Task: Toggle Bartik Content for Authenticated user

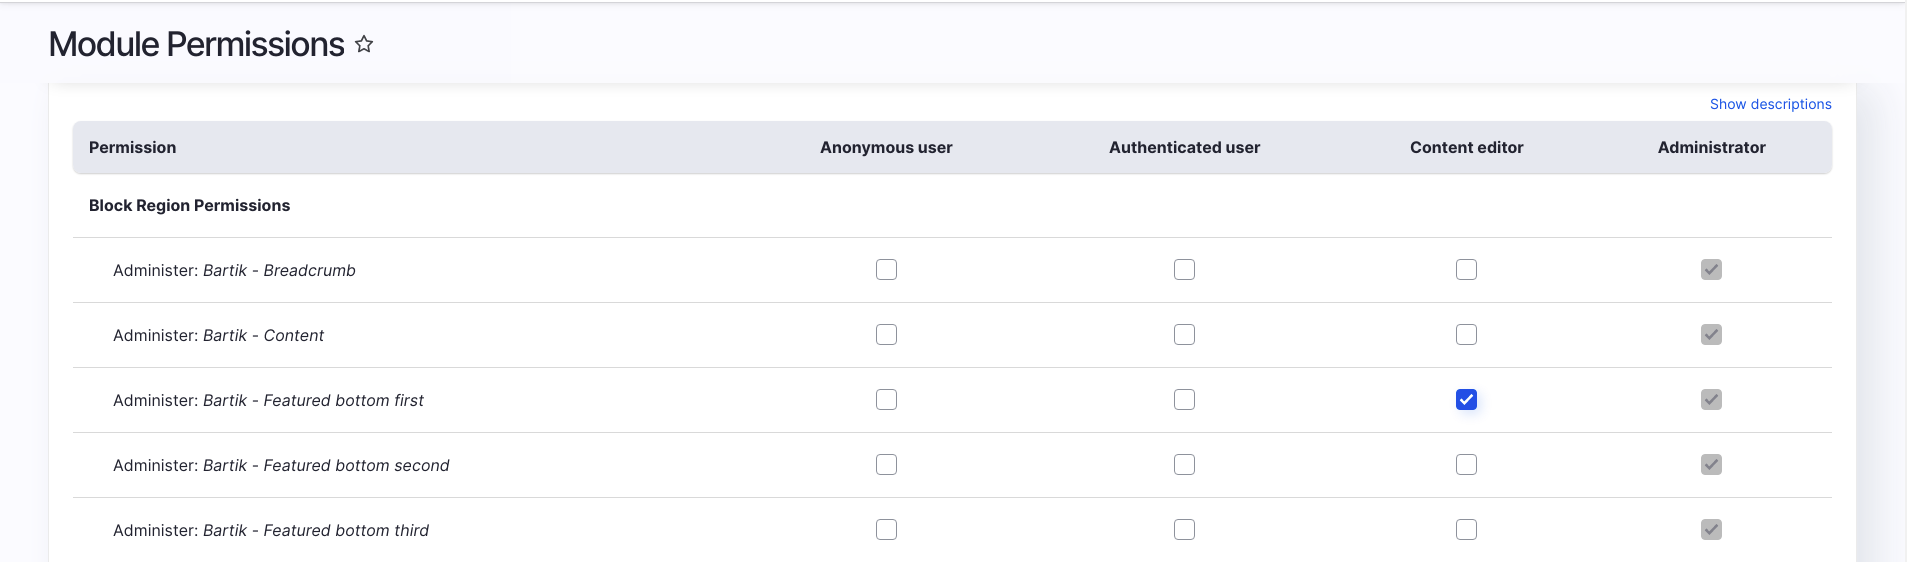Action: (x=1184, y=335)
